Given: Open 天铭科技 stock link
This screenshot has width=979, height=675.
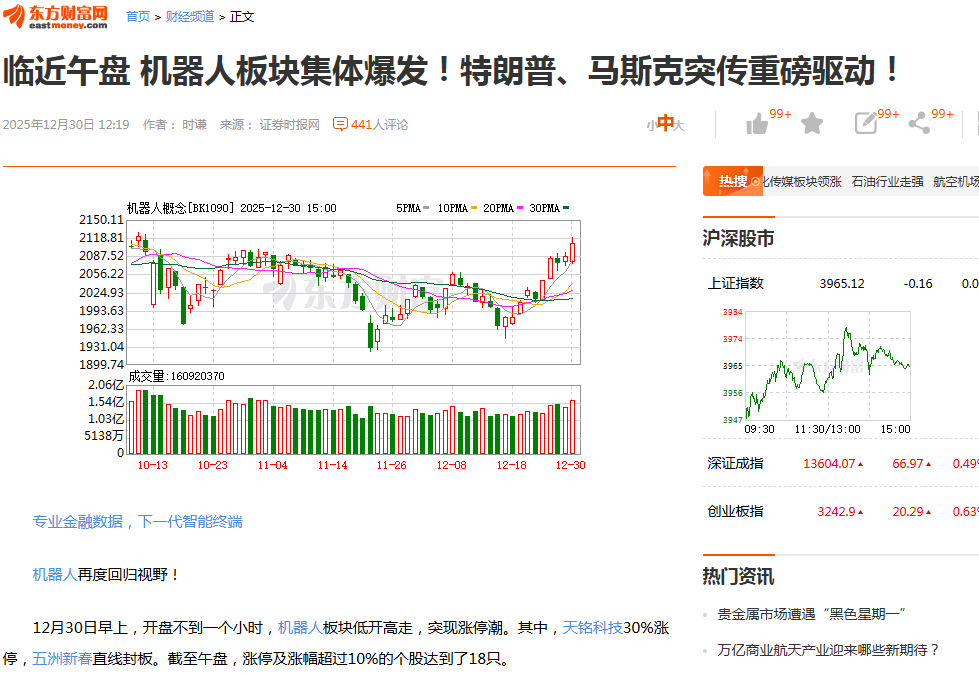Looking at the screenshot, I should click(x=593, y=628).
